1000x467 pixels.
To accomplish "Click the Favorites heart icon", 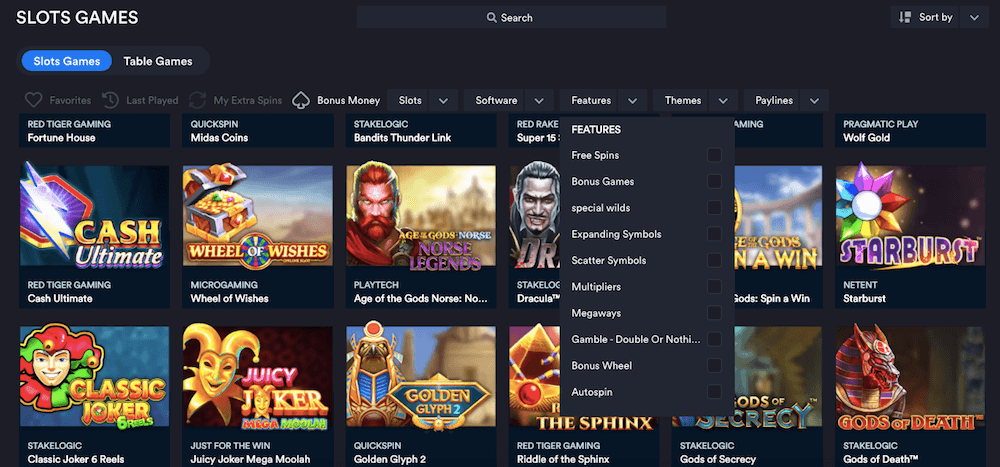I will [33, 100].
